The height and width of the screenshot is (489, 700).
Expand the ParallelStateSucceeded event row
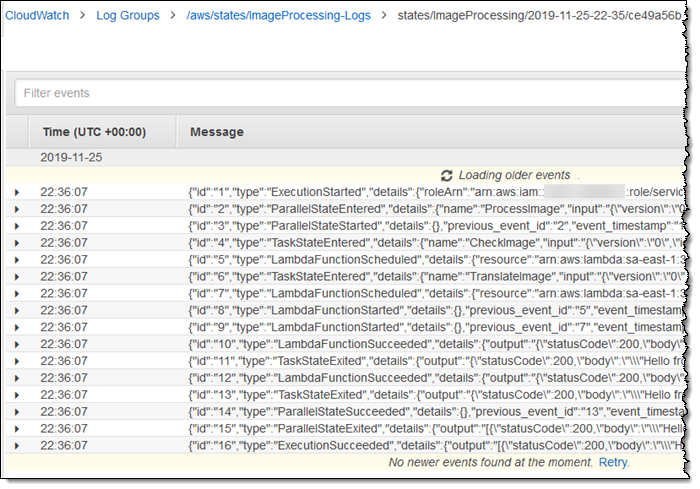click(17, 411)
